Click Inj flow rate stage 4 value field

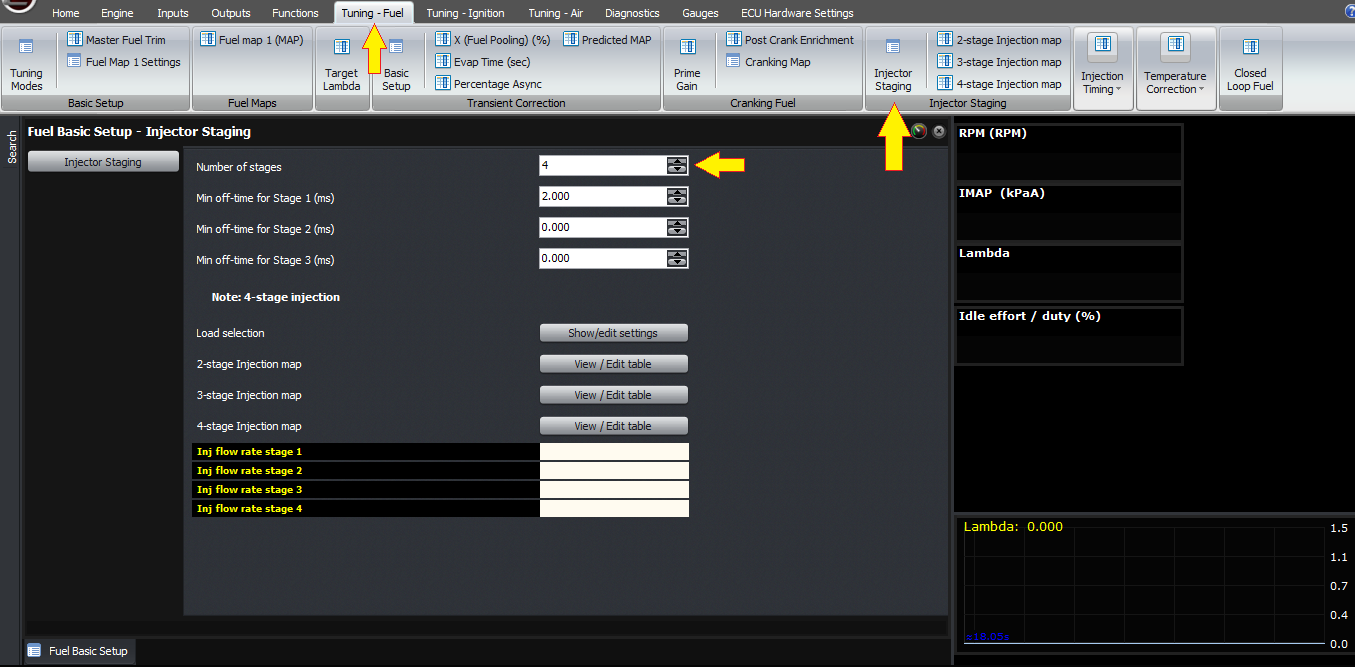pos(614,509)
